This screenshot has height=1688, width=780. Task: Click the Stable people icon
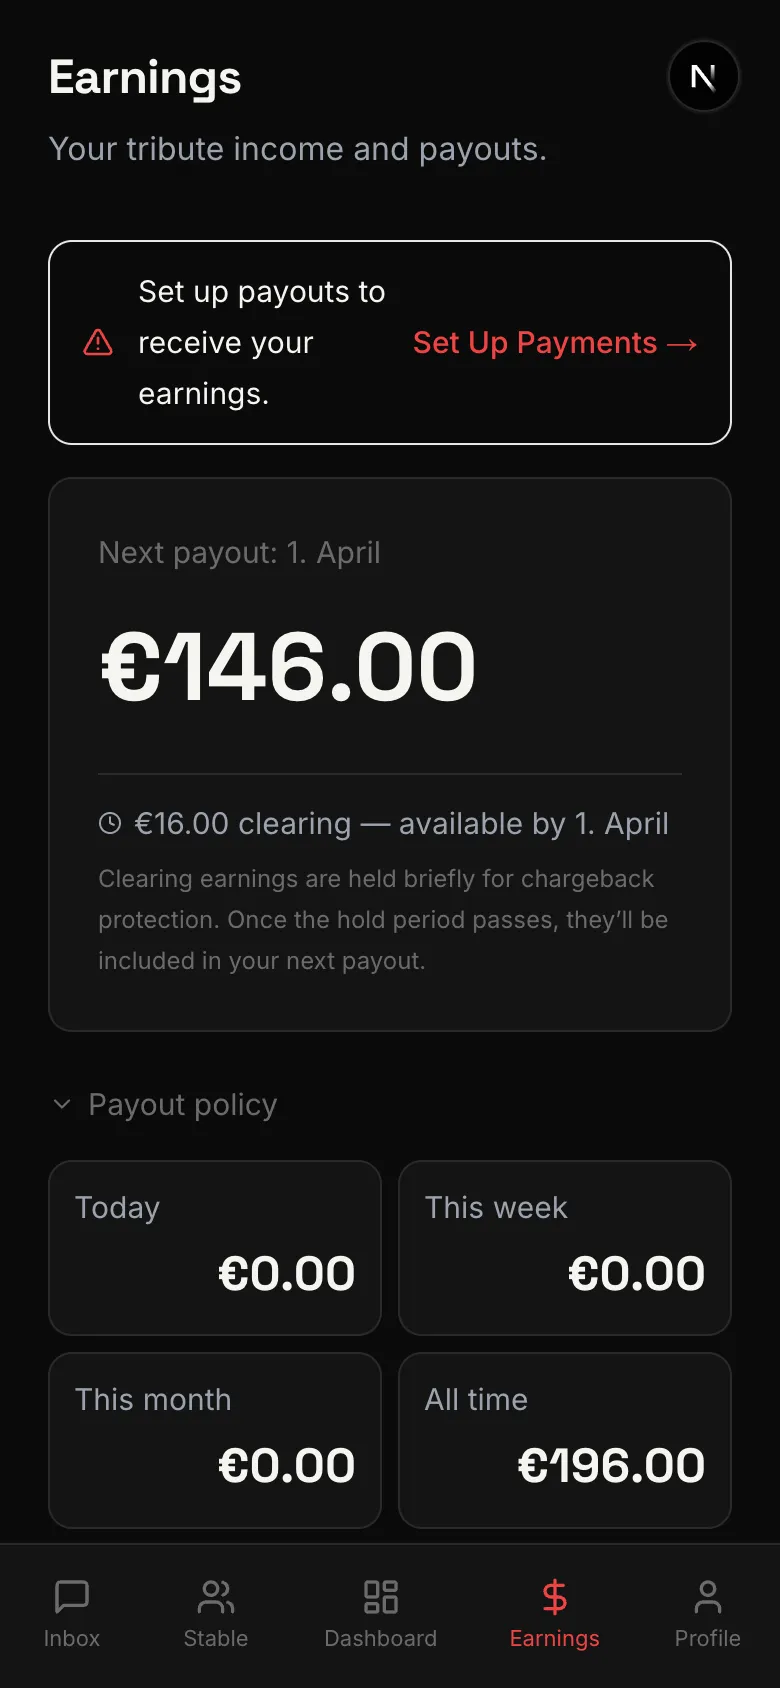(x=215, y=1594)
